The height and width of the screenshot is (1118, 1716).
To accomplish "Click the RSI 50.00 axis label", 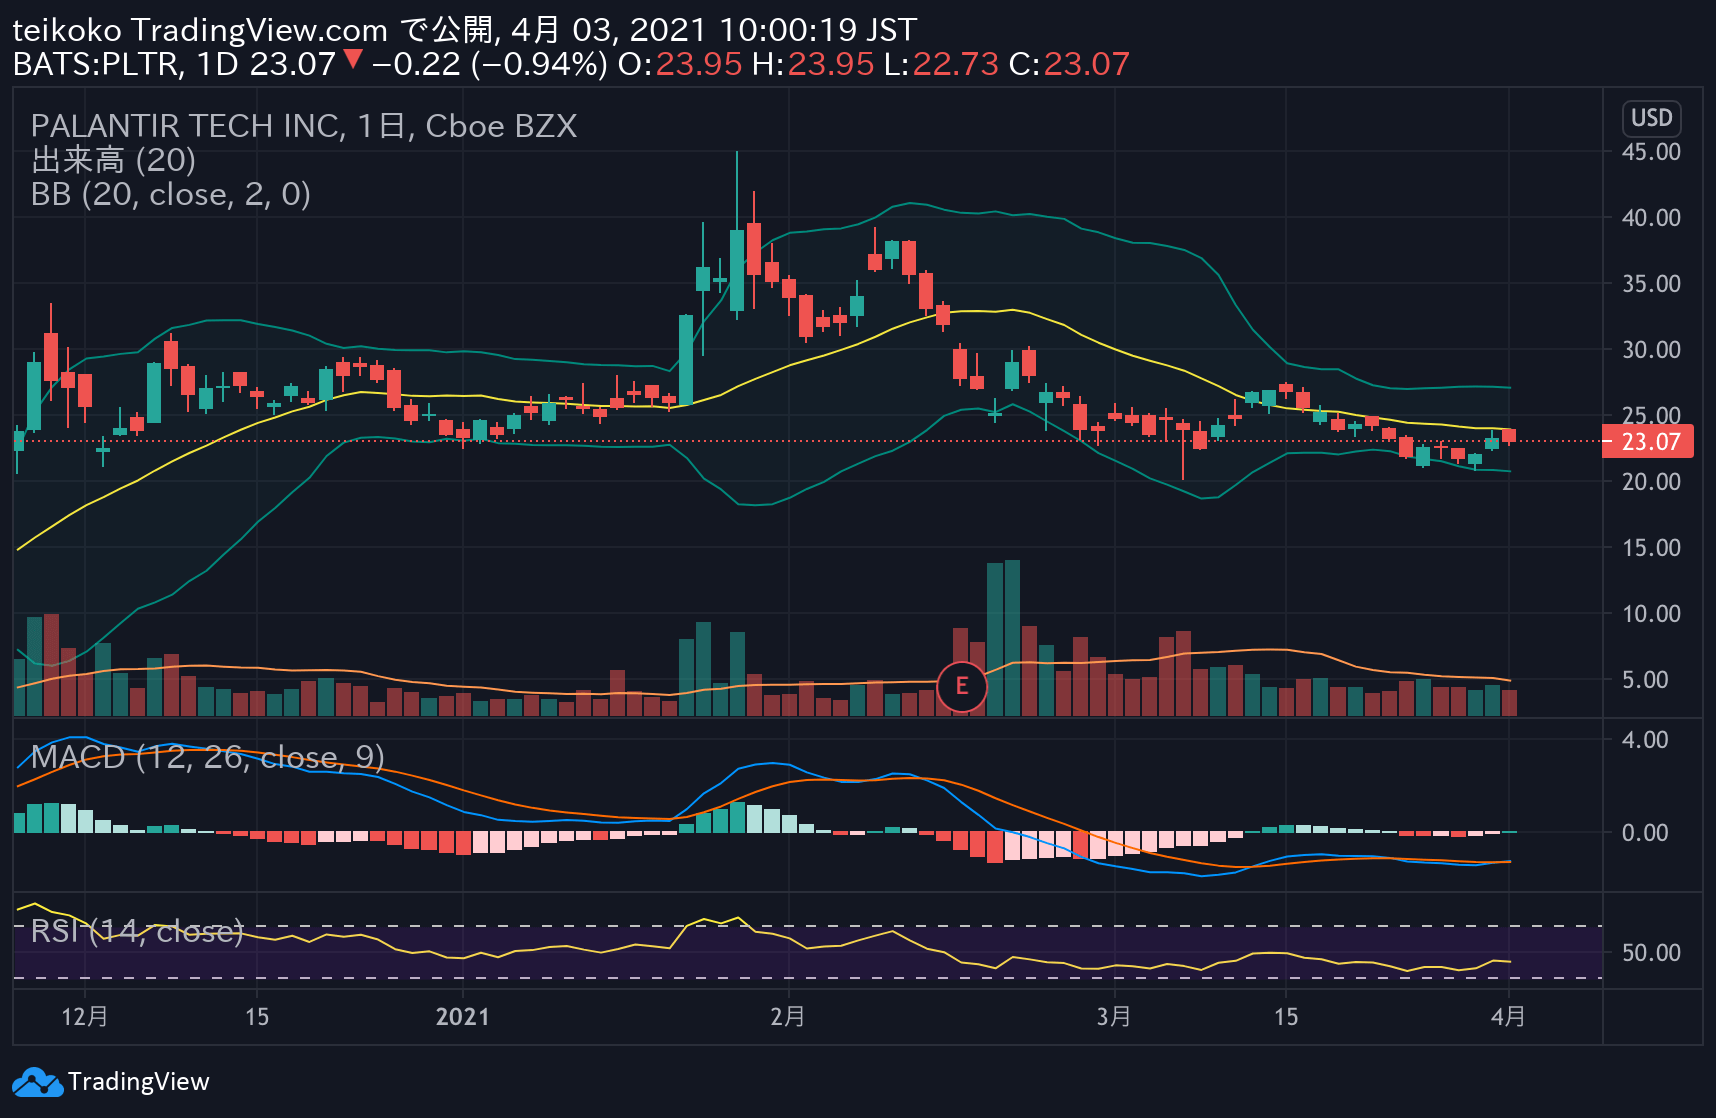I will tap(1651, 953).
